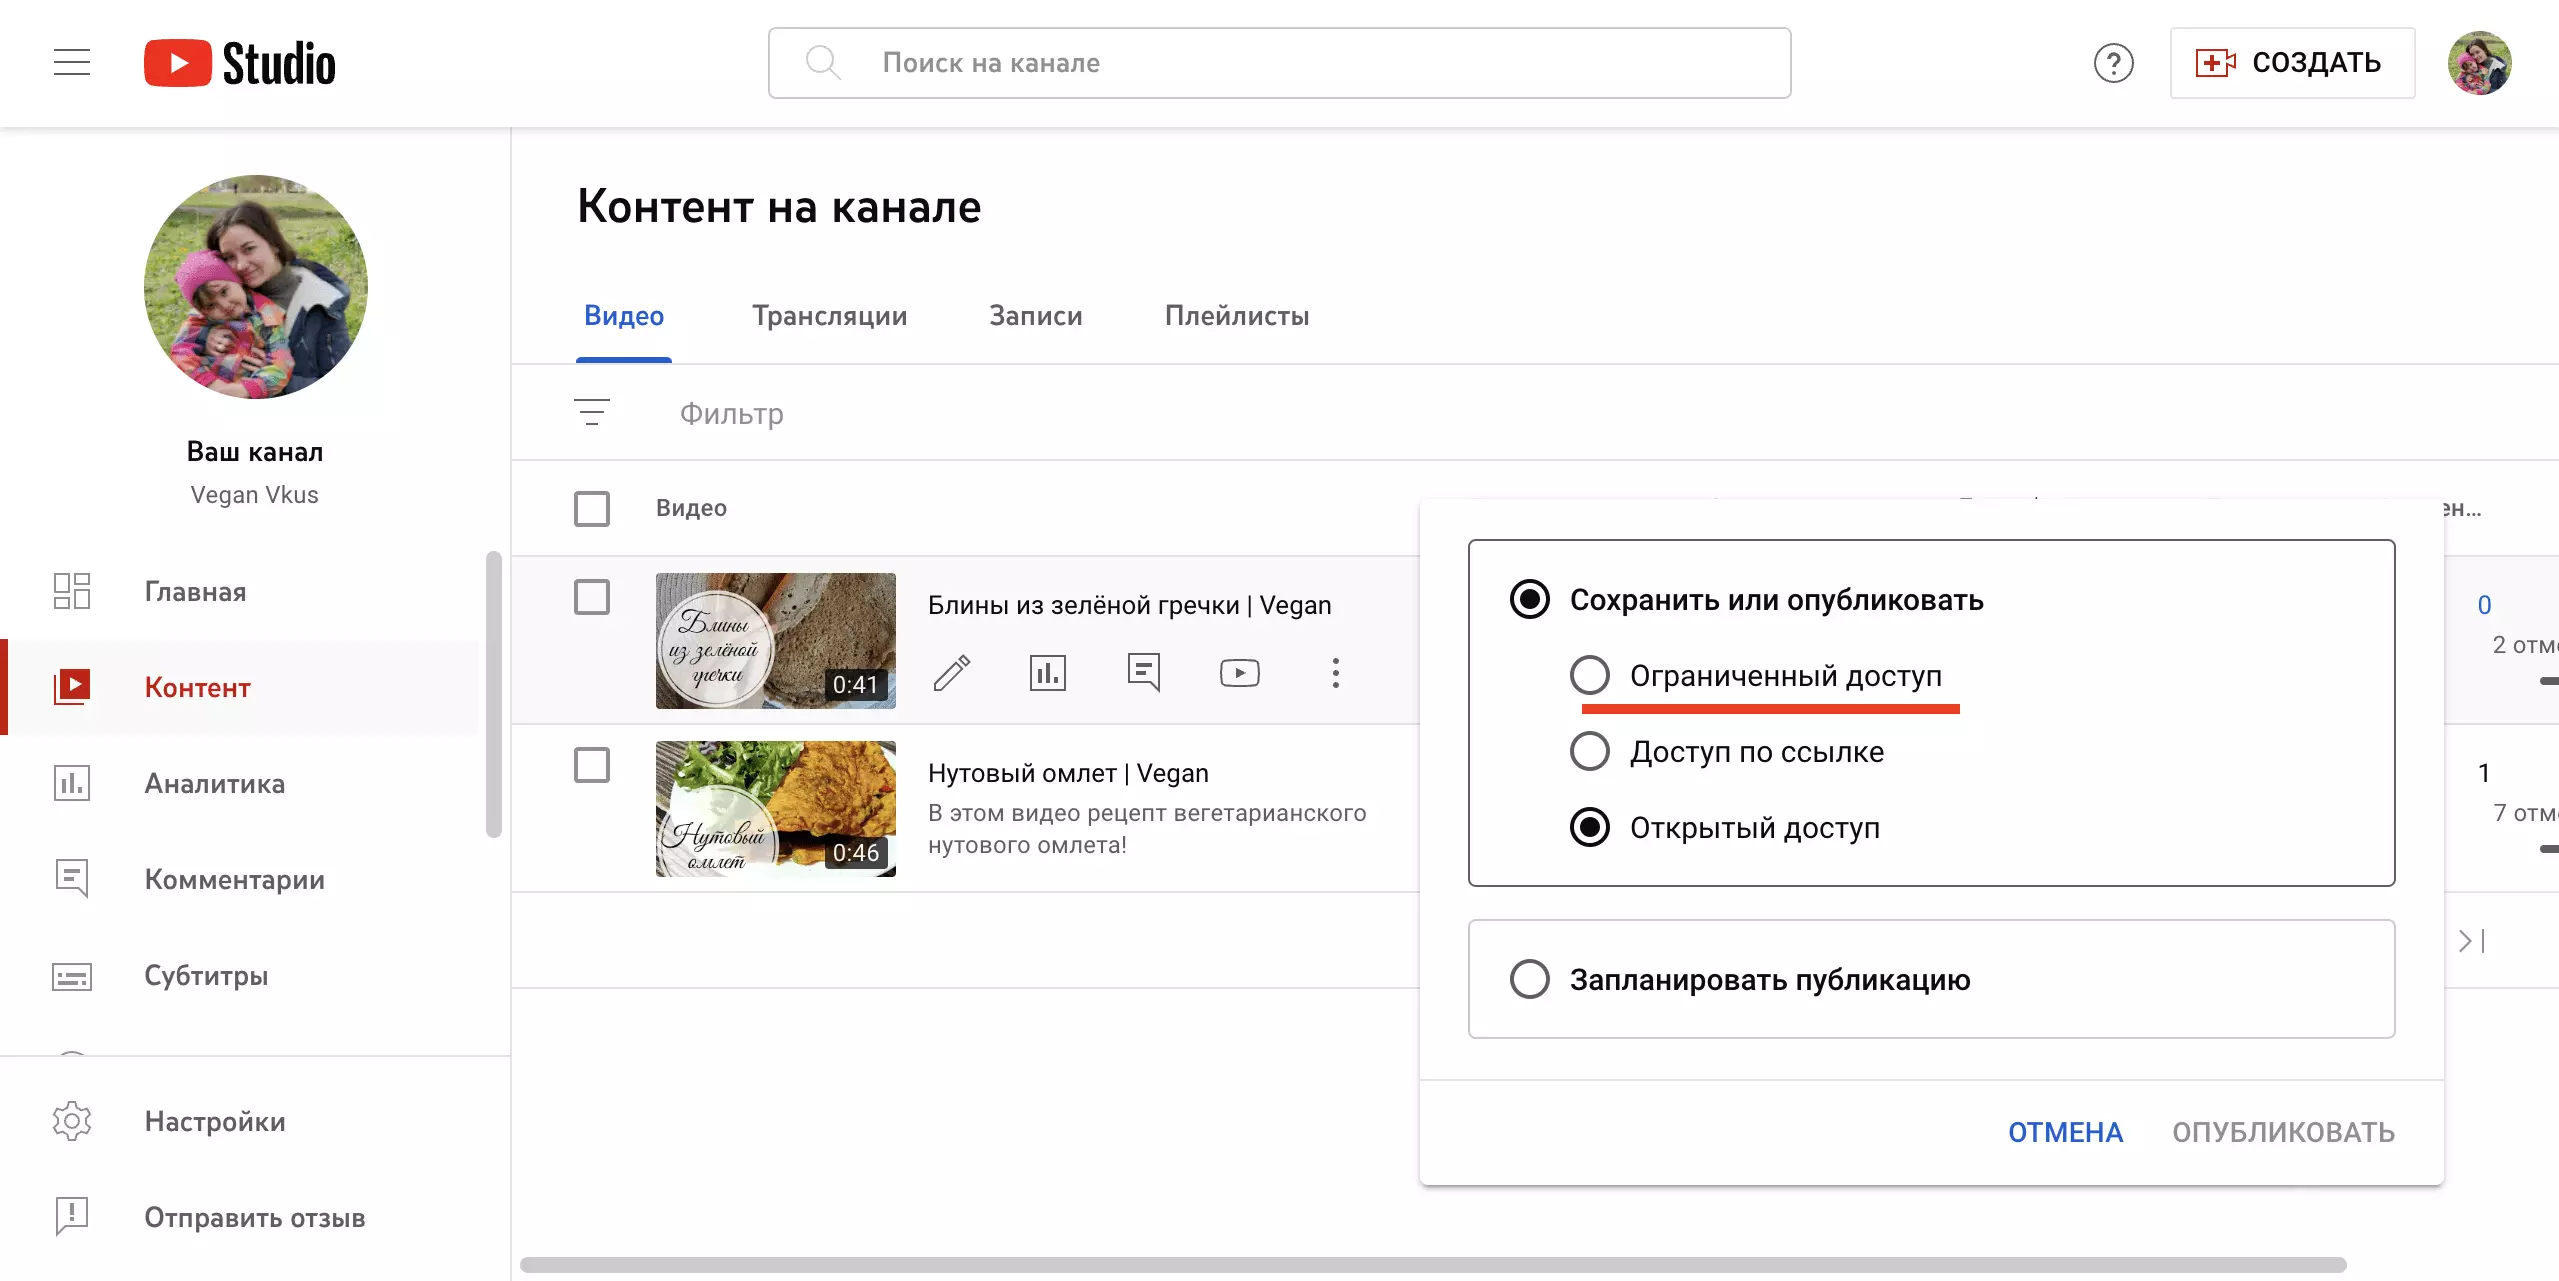Click comment count 0 for Блины video
The image size is (2559, 1281).
[2484, 605]
